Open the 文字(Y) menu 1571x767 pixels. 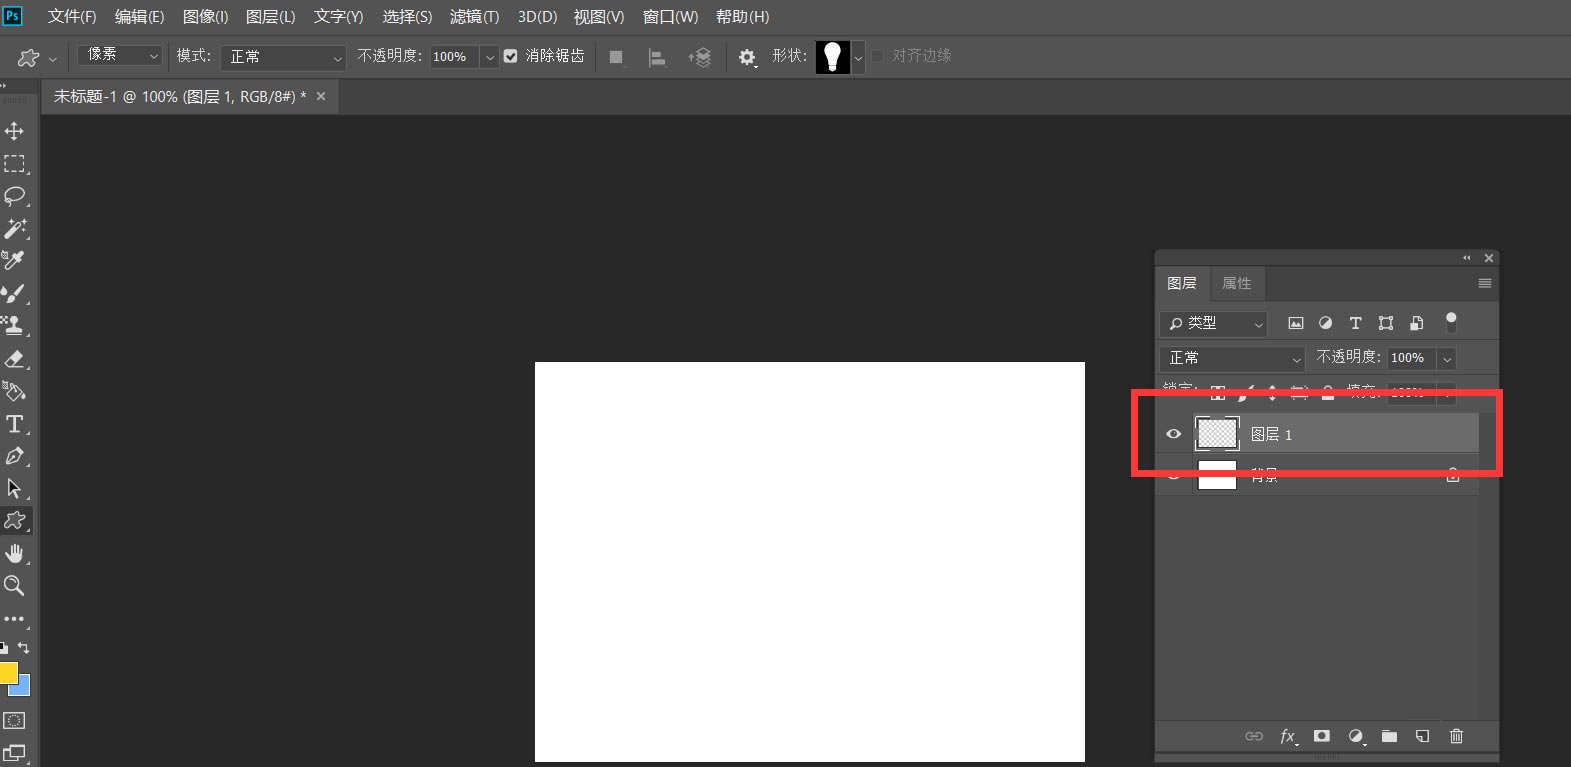338,17
